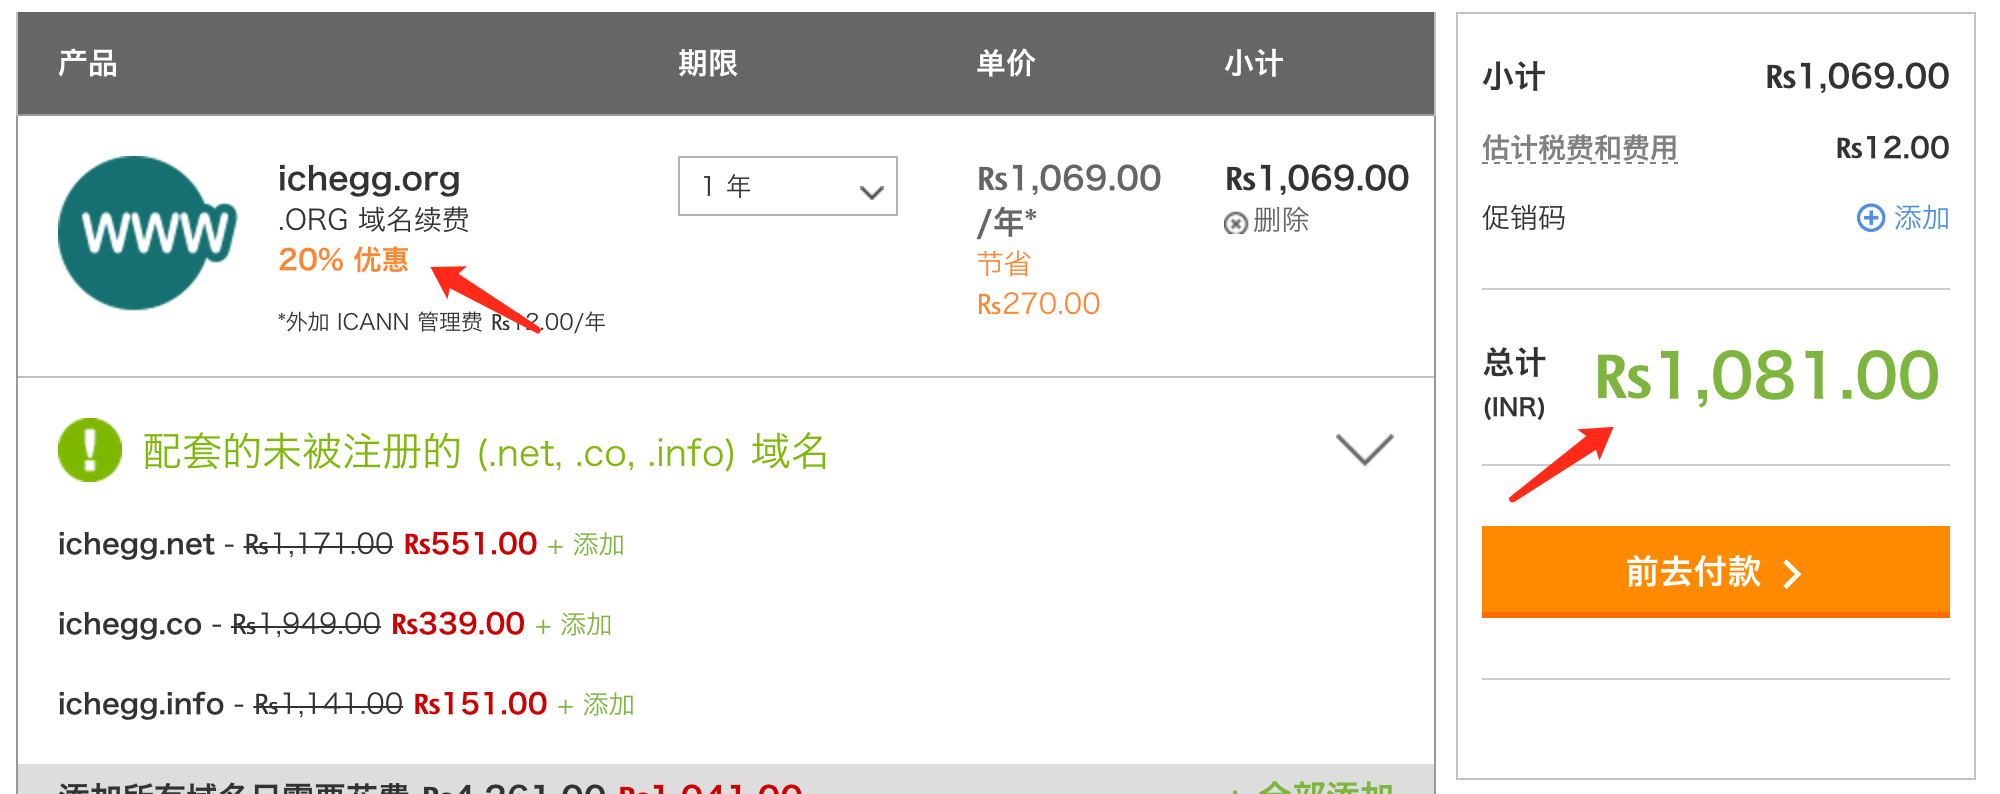Click the ichegg.org domain name

pos(369,179)
